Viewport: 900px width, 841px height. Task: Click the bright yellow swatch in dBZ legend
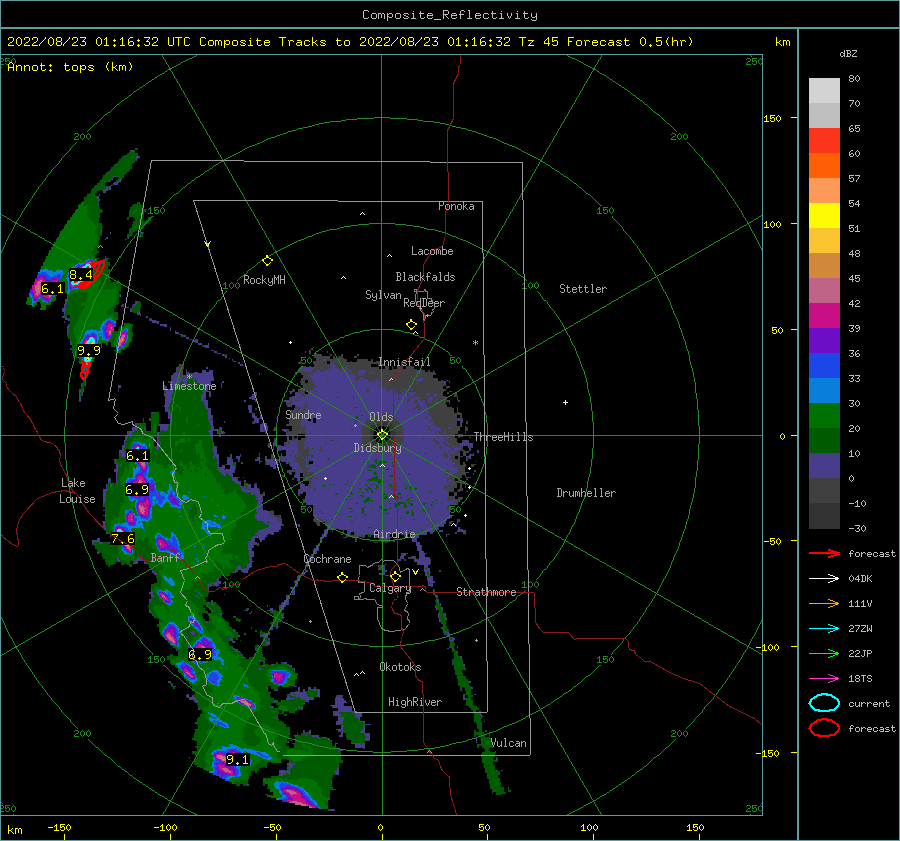coord(824,215)
